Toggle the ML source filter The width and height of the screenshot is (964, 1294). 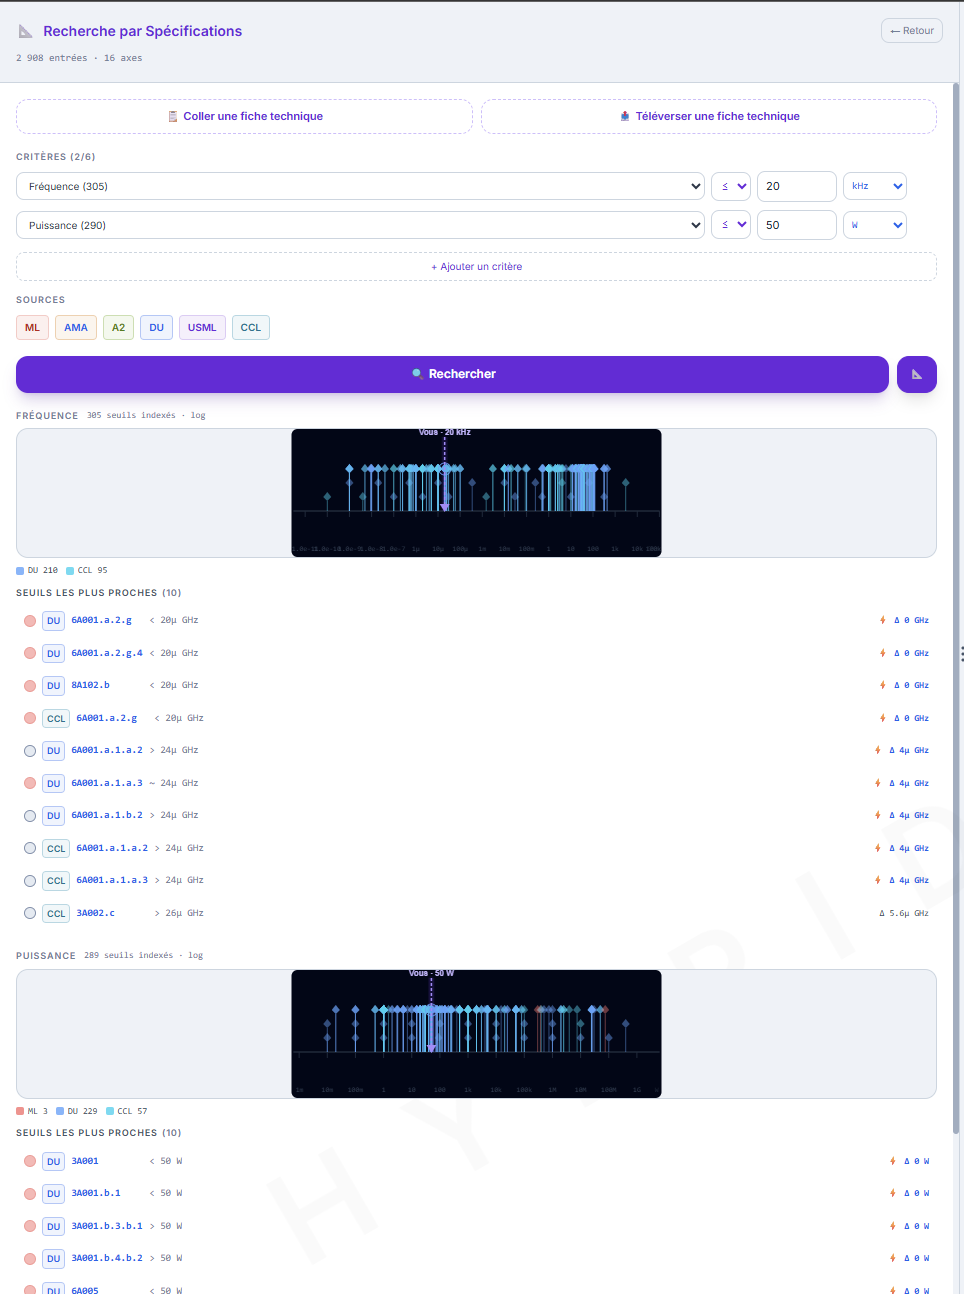pyautogui.click(x=32, y=328)
